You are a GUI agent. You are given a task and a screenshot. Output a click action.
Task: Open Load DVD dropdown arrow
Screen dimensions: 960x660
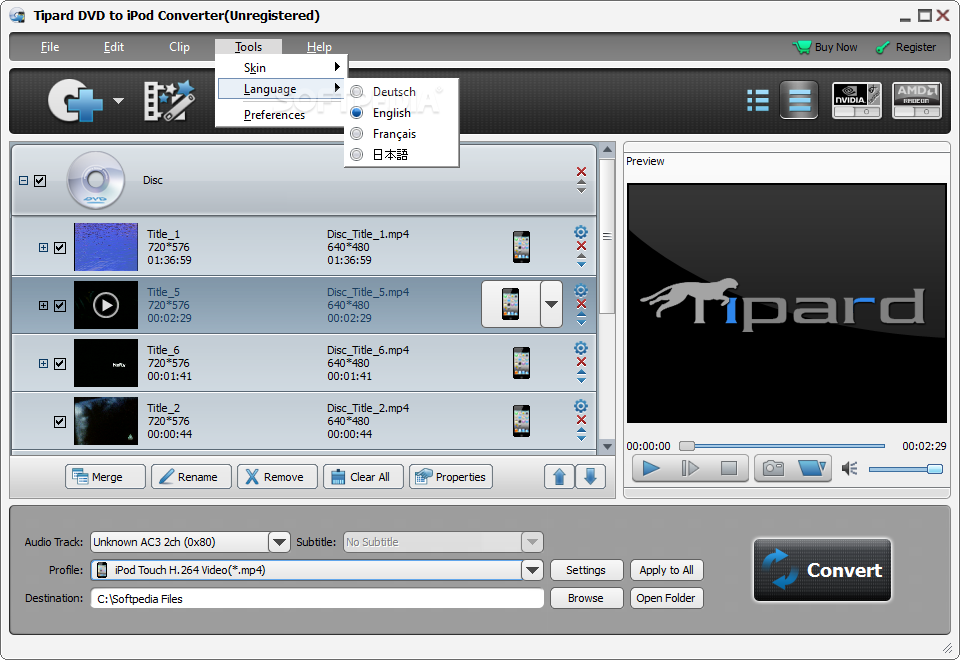[118, 101]
